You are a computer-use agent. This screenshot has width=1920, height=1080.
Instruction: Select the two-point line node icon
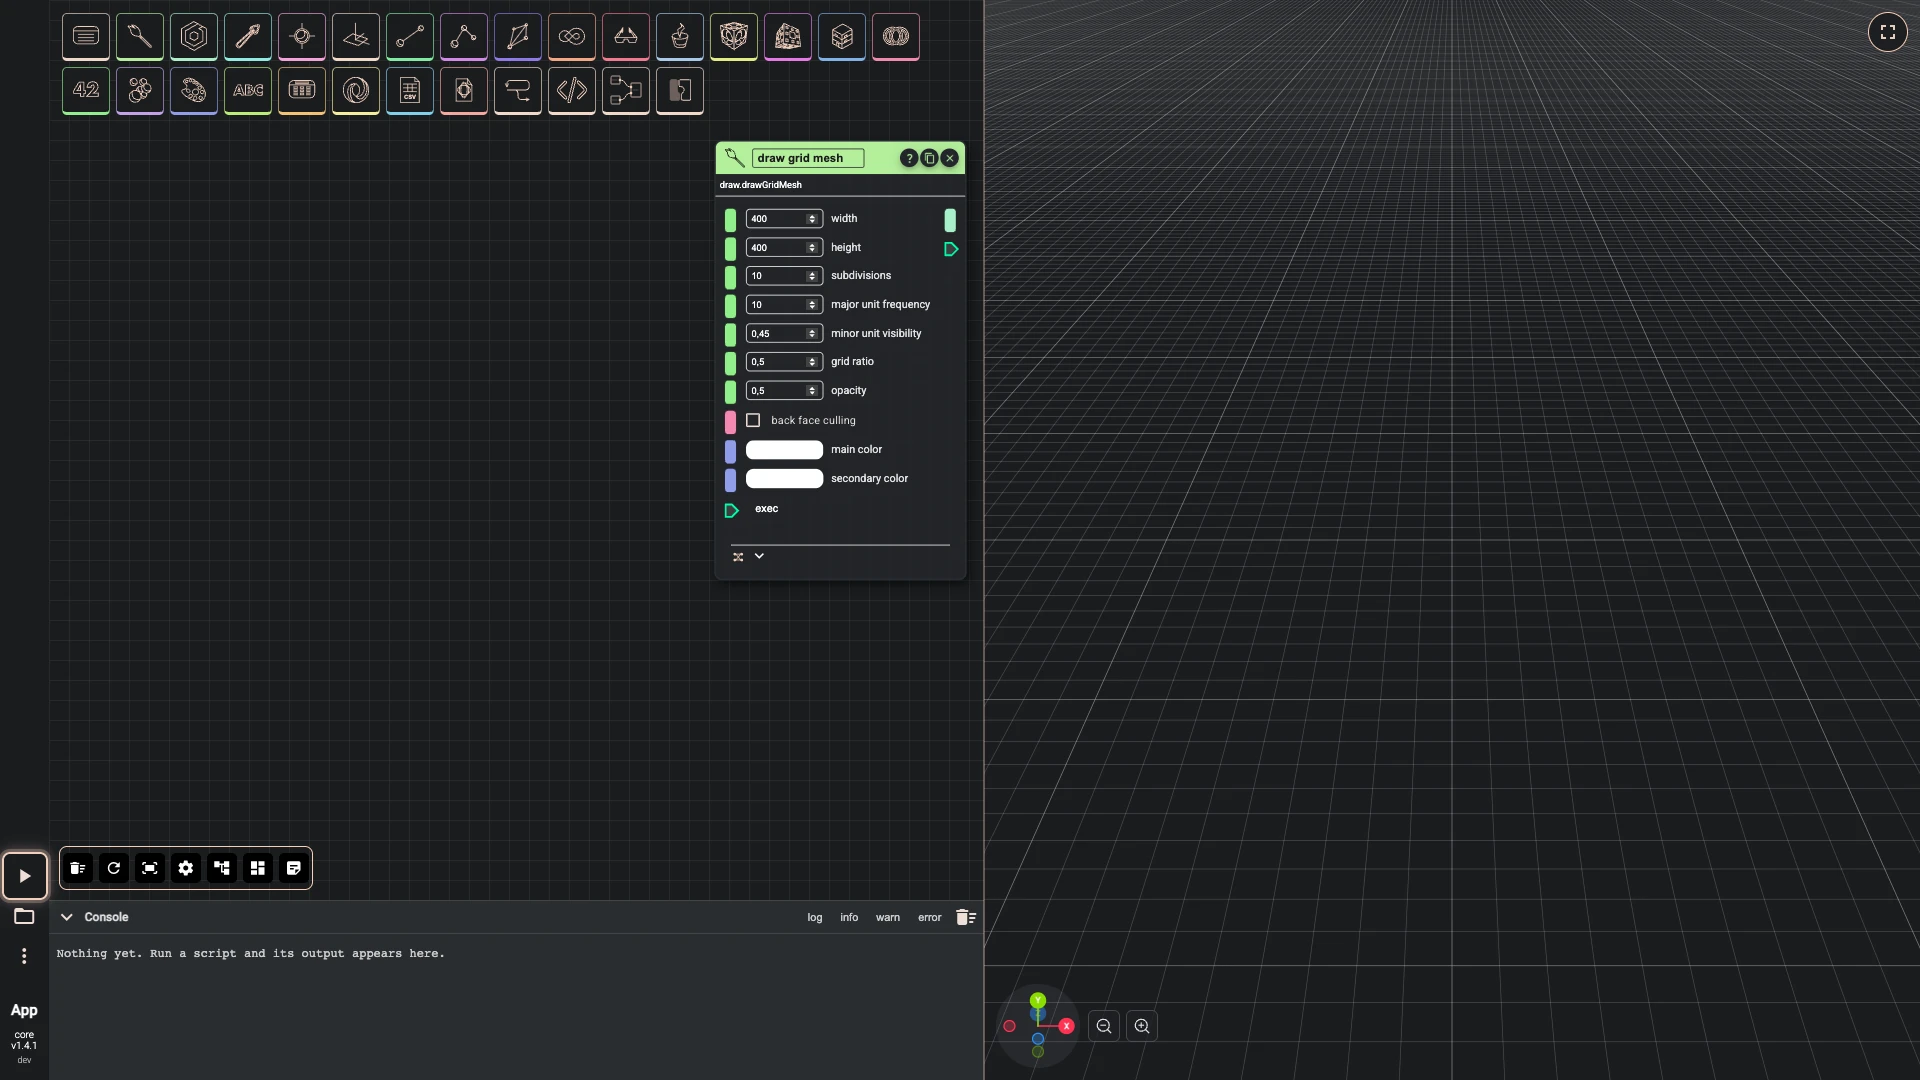[410, 37]
